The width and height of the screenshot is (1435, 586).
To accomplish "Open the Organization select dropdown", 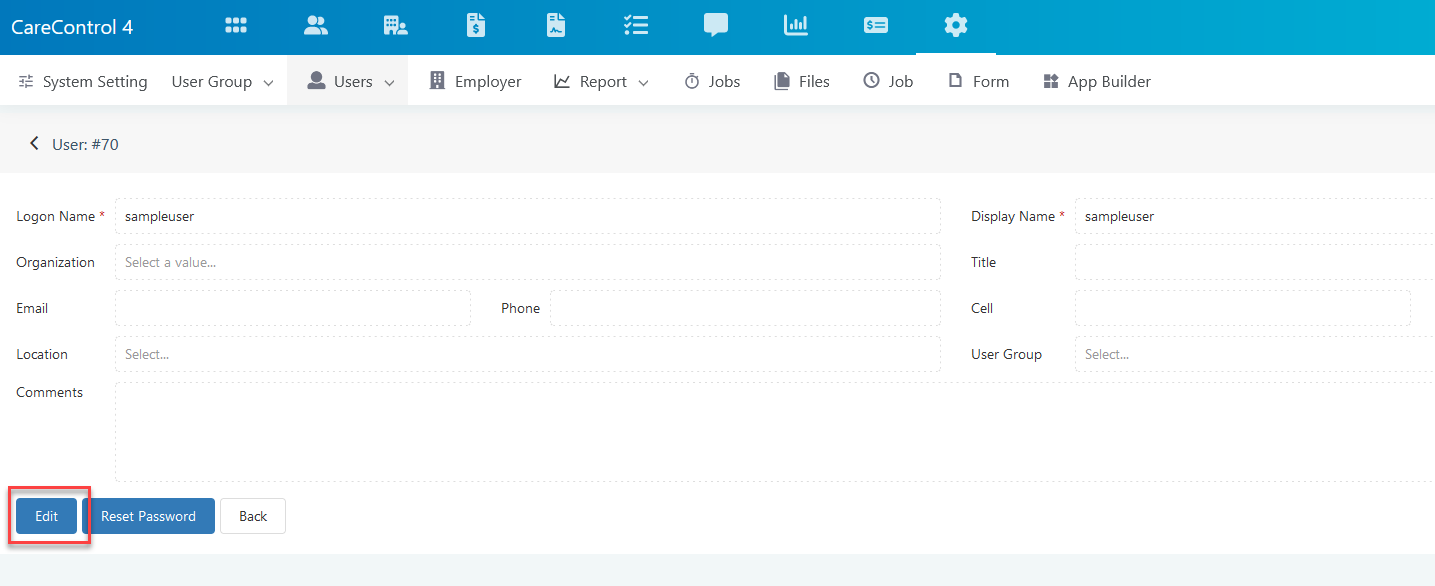I will 528,262.
